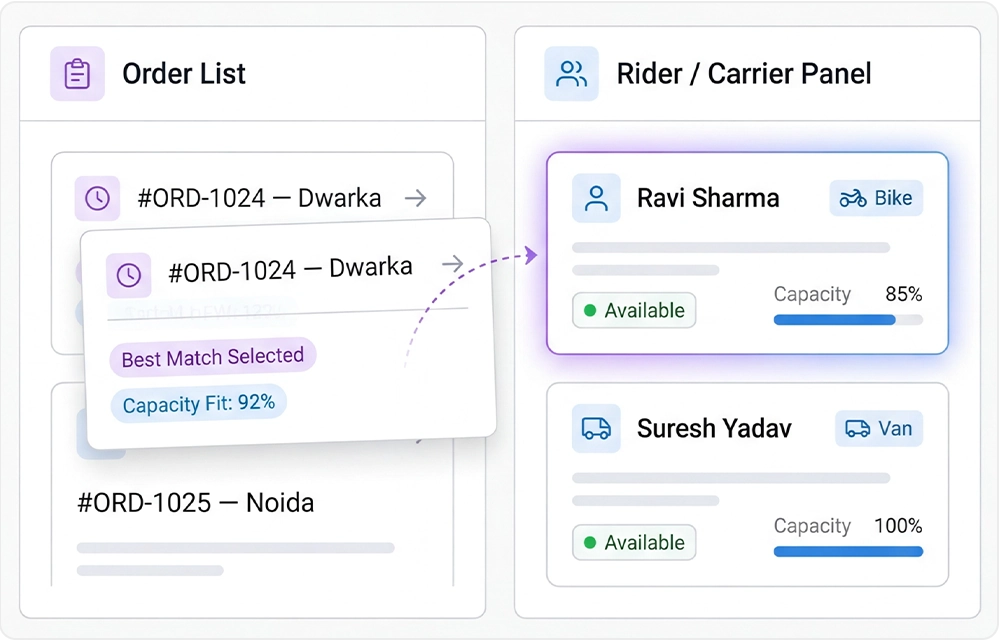
Task: Click the clock icon on the background ORD-1024 card
Action: [97, 198]
